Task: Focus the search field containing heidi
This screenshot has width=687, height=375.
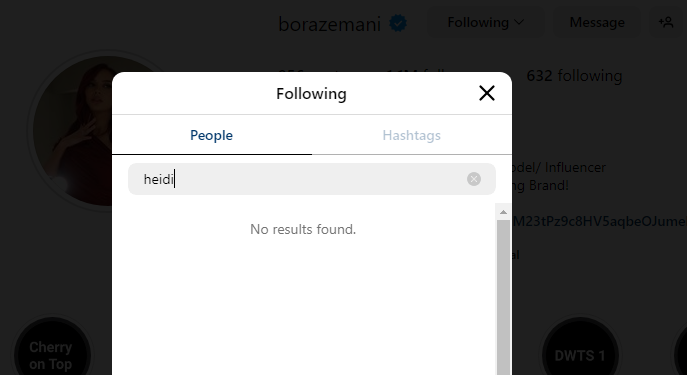Action: click(312, 179)
